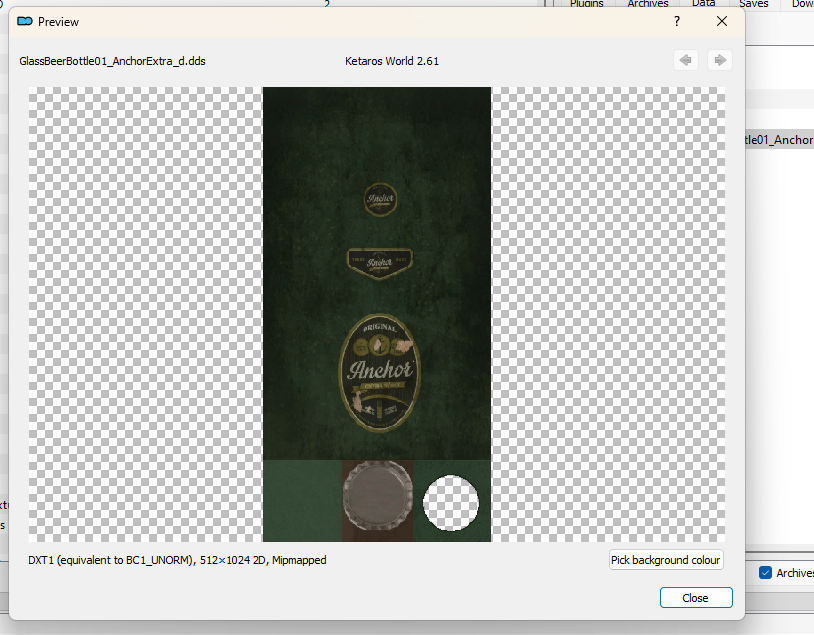Switch to Saves tab in background window
814x635 pixels.
coord(753,4)
